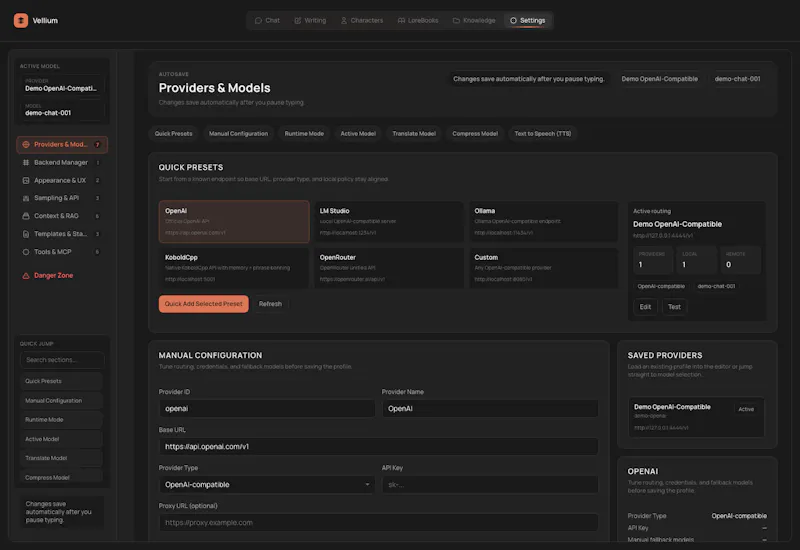Click Runtime Mode in Quick Jump list

click(x=62, y=419)
